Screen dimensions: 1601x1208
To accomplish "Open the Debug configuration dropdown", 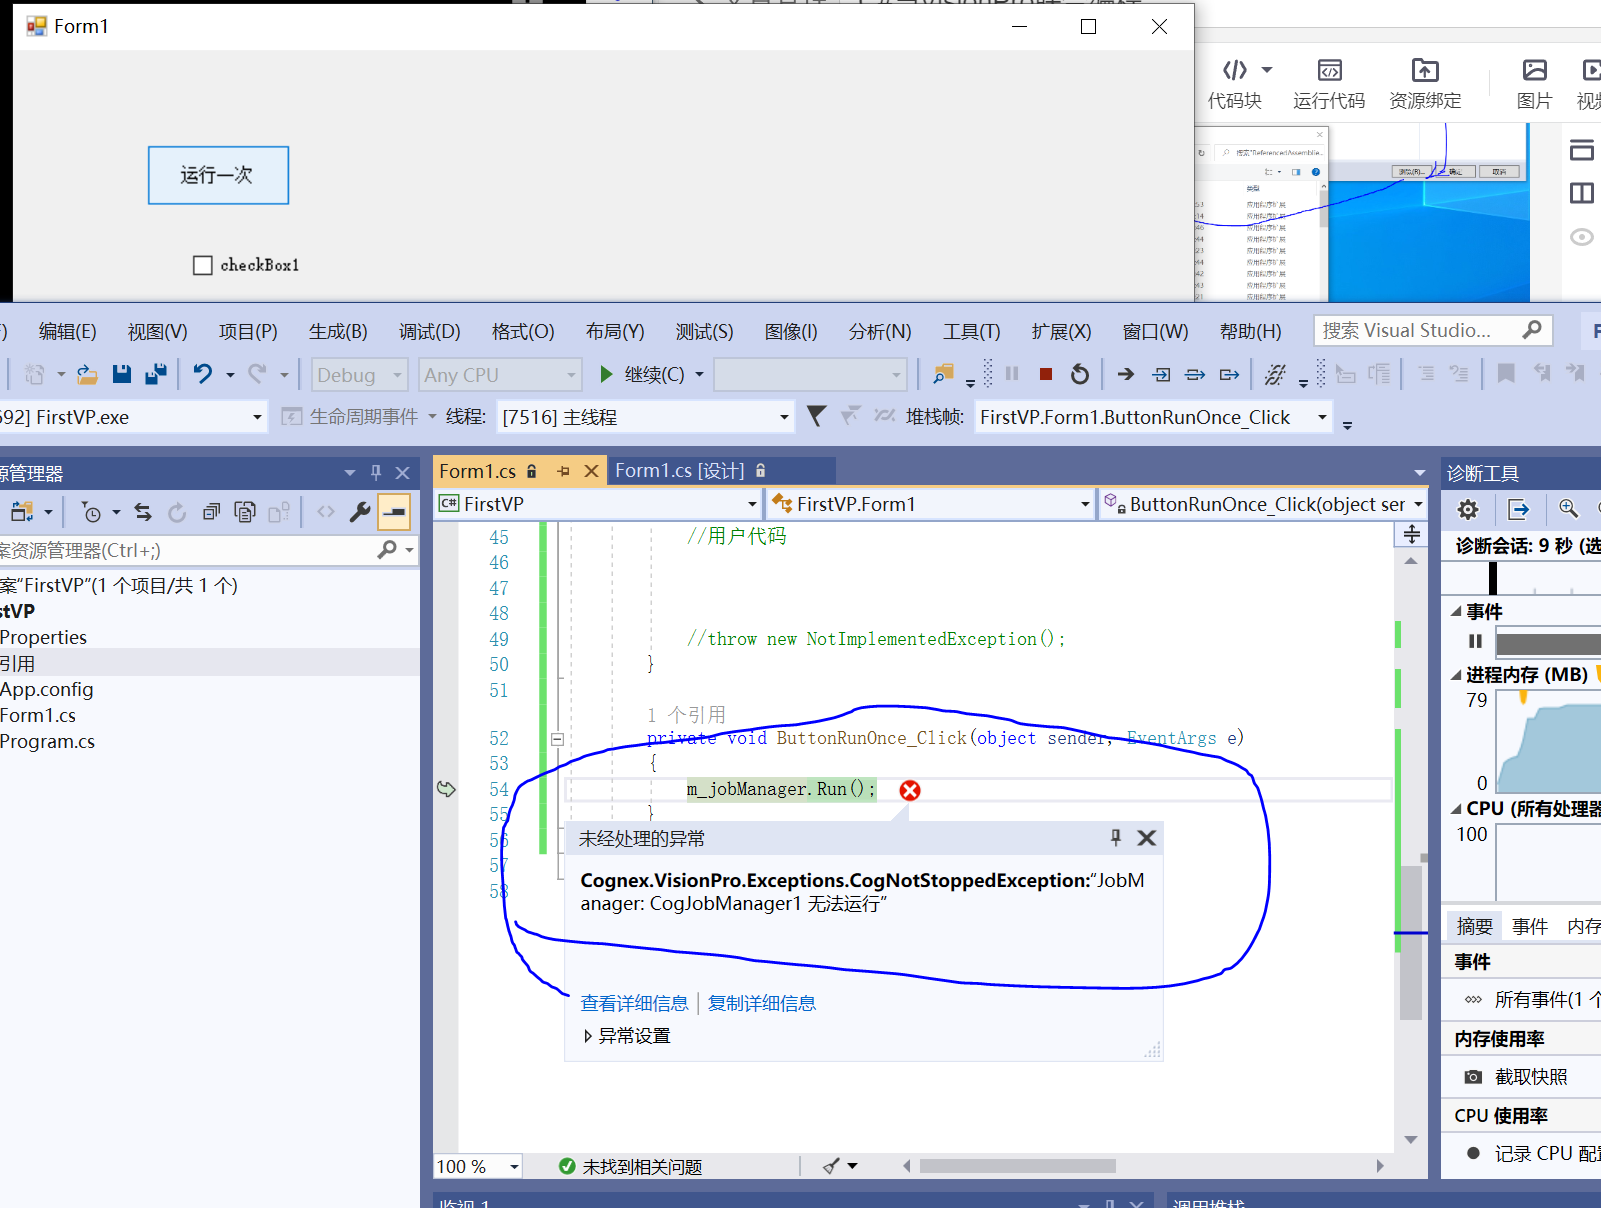I will coord(360,375).
